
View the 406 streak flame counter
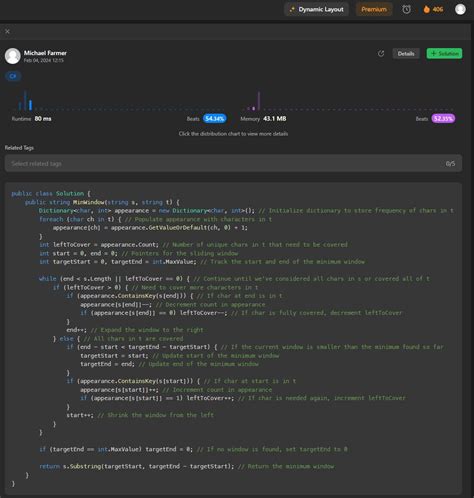[x=433, y=9]
